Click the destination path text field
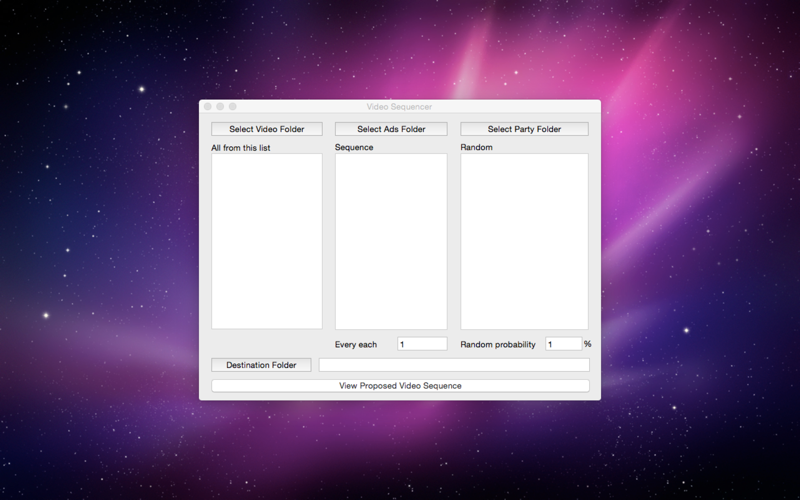The height and width of the screenshot is (500, 800). point(454,365)
